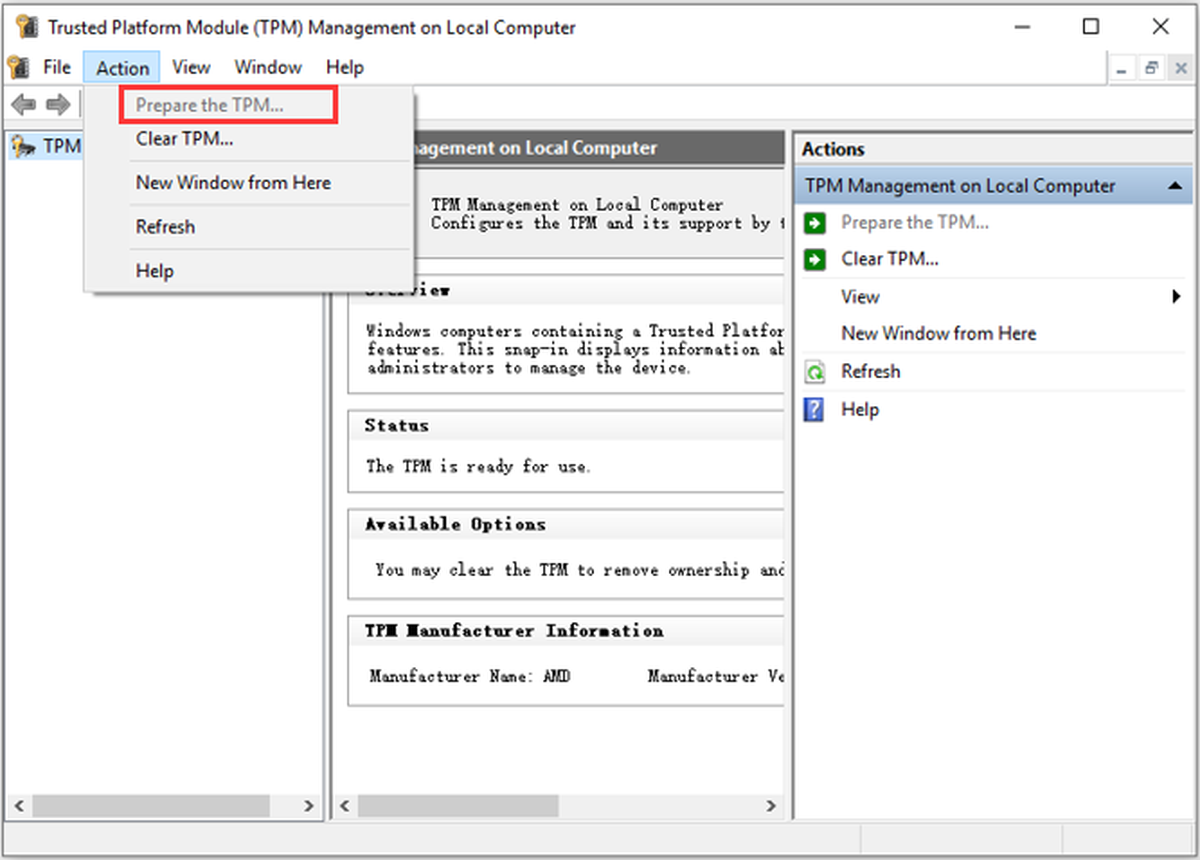Select the TPM key node icon in tree

coord(22,147)
